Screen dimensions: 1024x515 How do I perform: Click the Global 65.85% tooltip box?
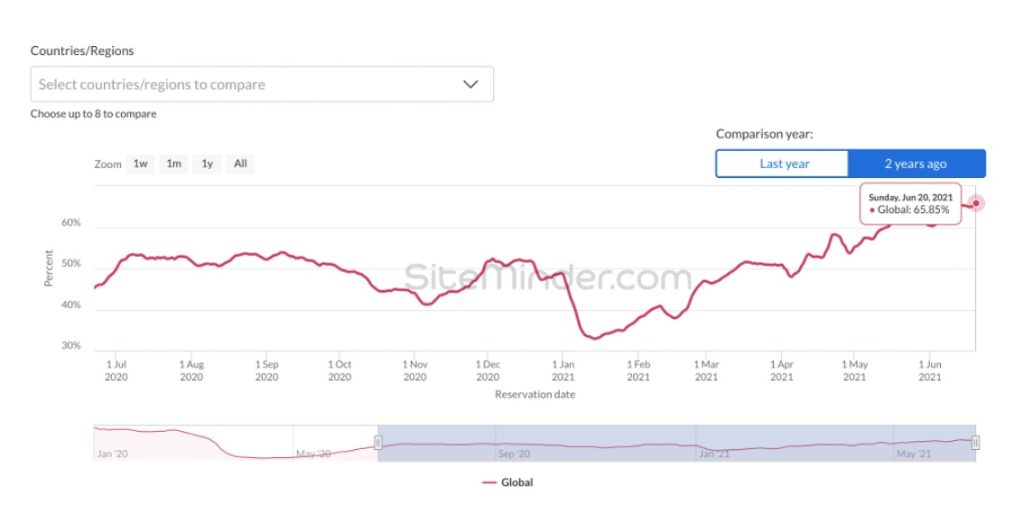click(910, 204)
